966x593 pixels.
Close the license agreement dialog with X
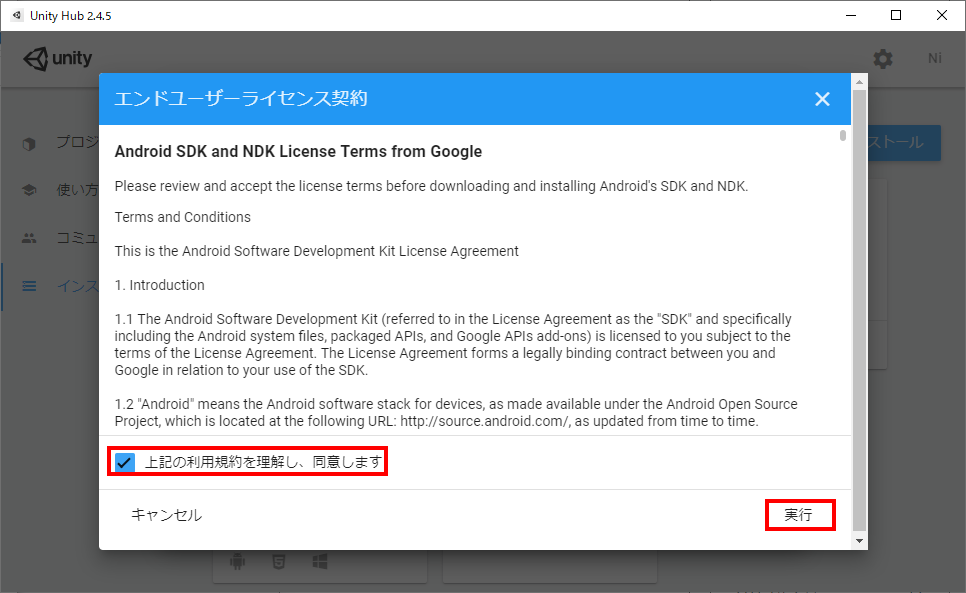[x=822, y=99]
